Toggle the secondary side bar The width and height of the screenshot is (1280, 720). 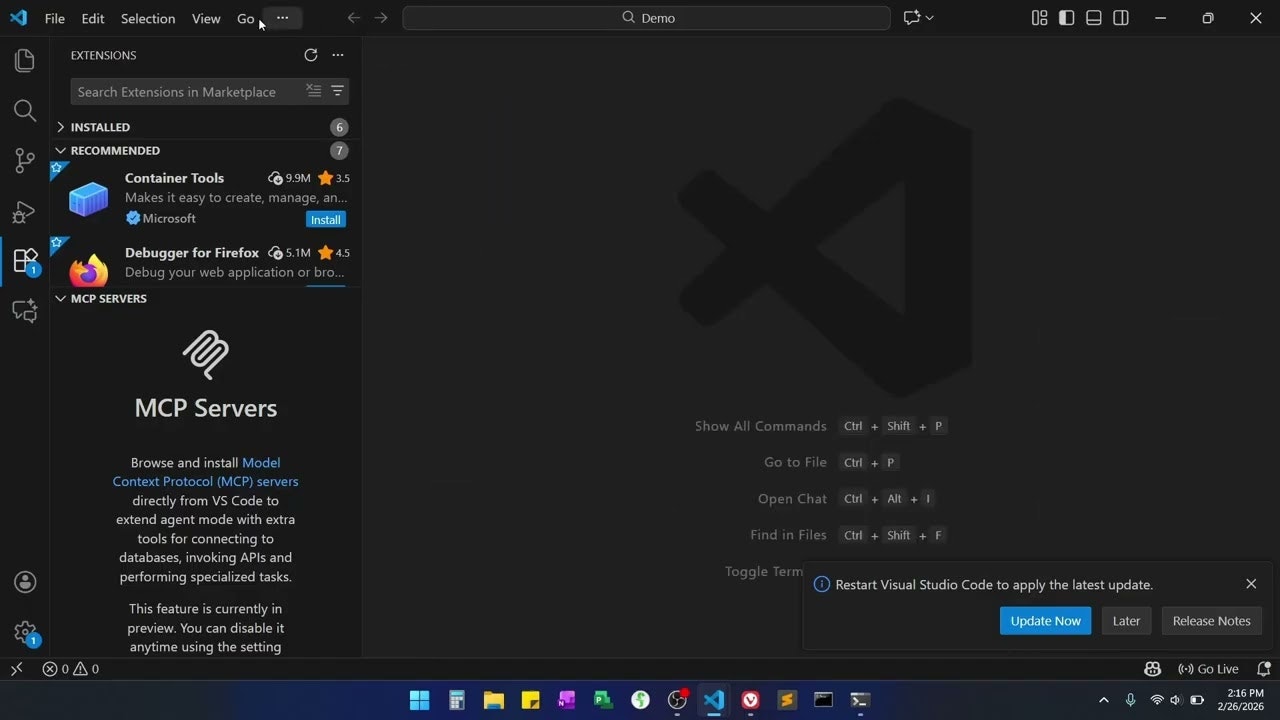[1121, 18]
